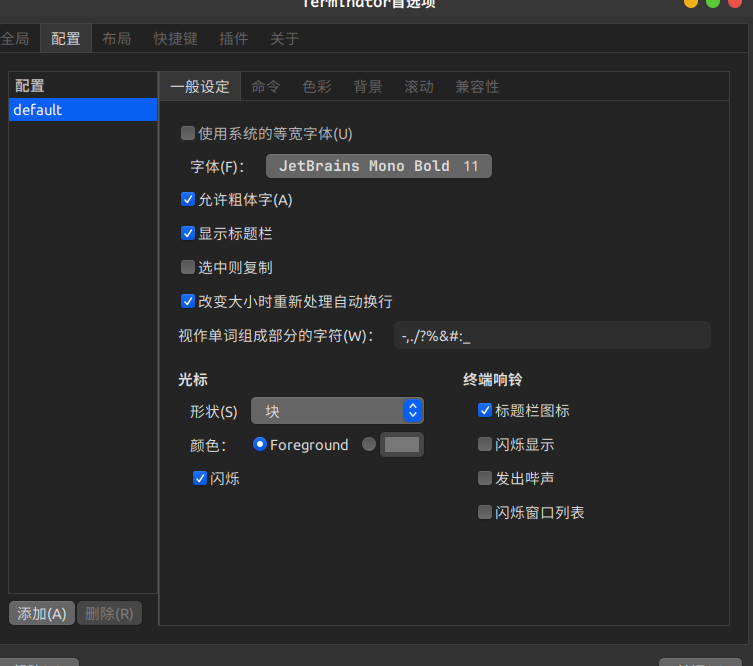
Task: Click the word characters input field
Action: point(552,336)
